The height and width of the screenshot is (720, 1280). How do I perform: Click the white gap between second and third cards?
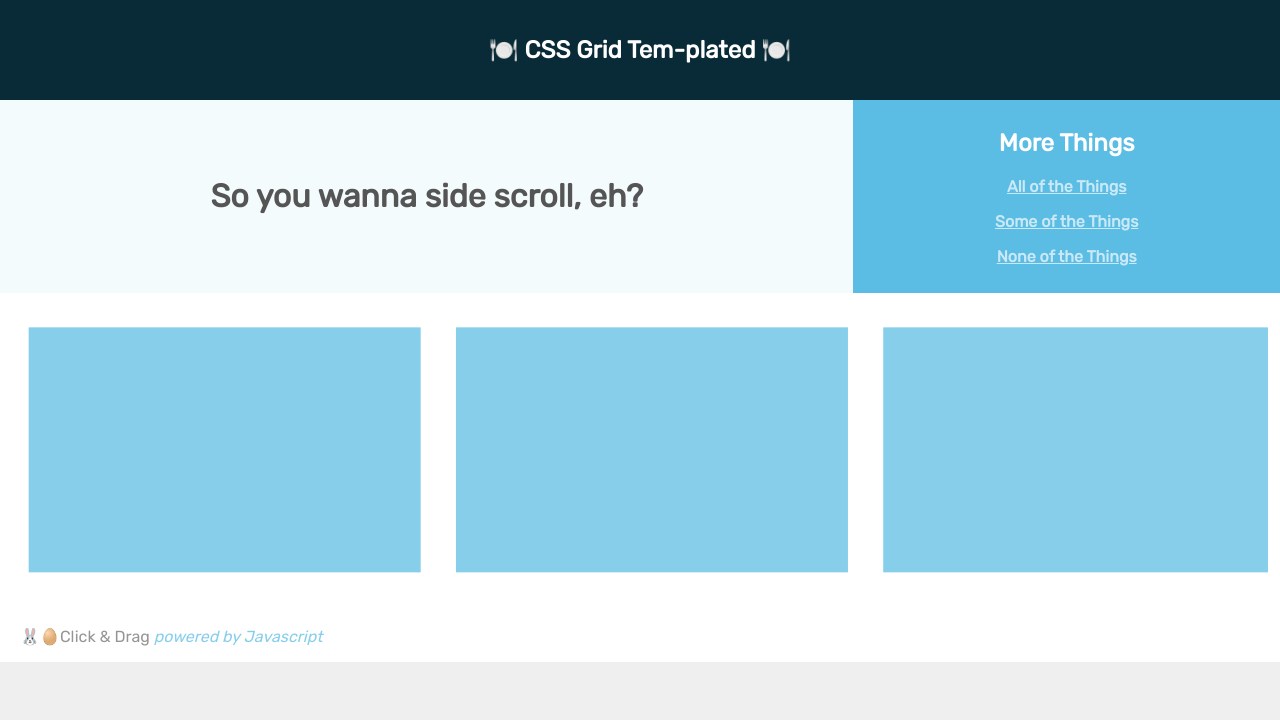(865, 450)
